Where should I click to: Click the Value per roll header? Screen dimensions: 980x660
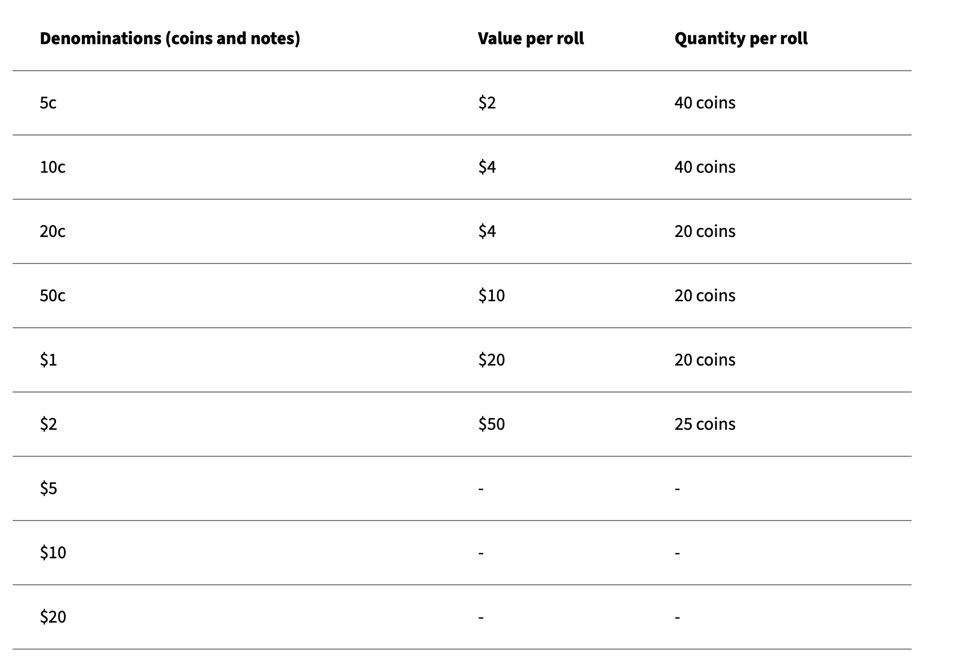pos(531,39)
